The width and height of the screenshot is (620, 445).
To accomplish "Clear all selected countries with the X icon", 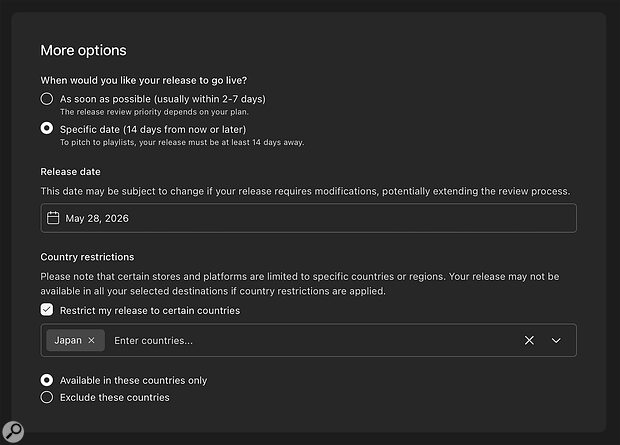I will pyautogui.click(x=529, y=340).
